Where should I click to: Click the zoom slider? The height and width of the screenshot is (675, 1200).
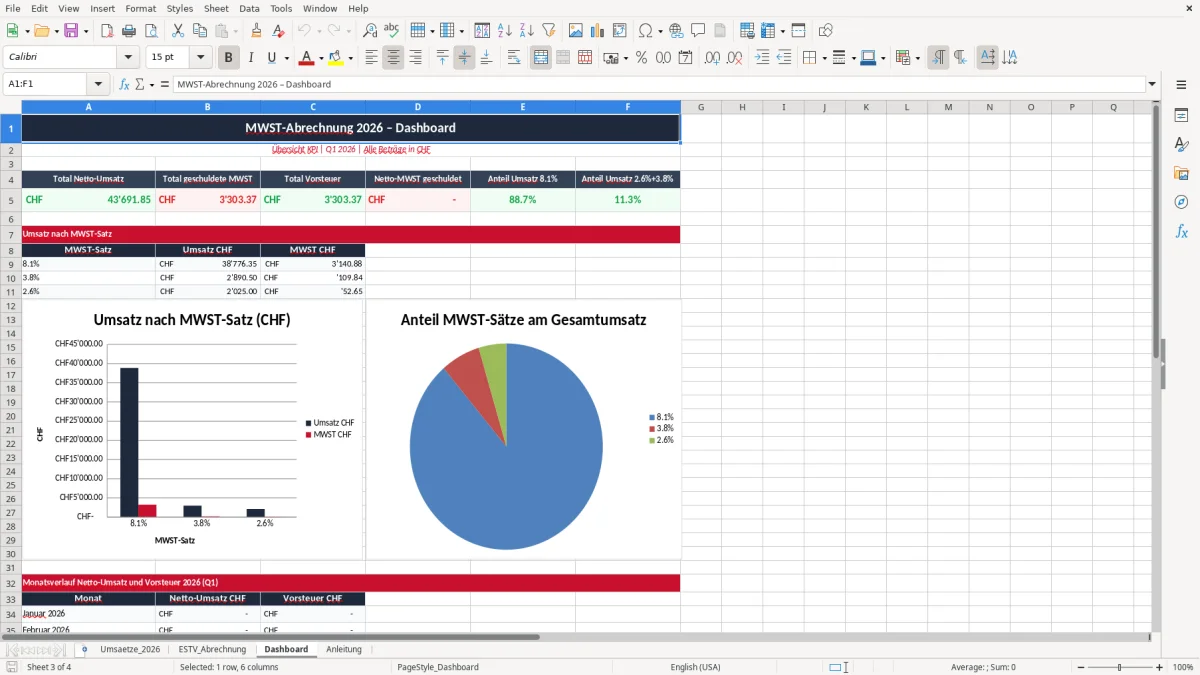pyautogui.click(x=1119, y=667)
